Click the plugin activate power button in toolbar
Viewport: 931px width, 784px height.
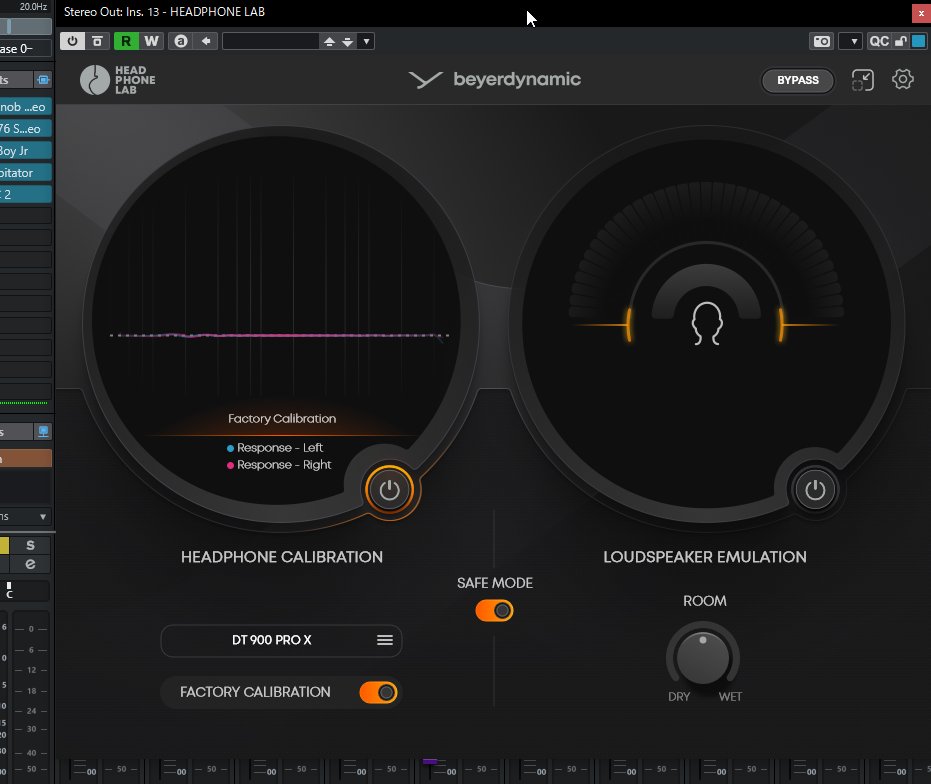pos(72,41)
